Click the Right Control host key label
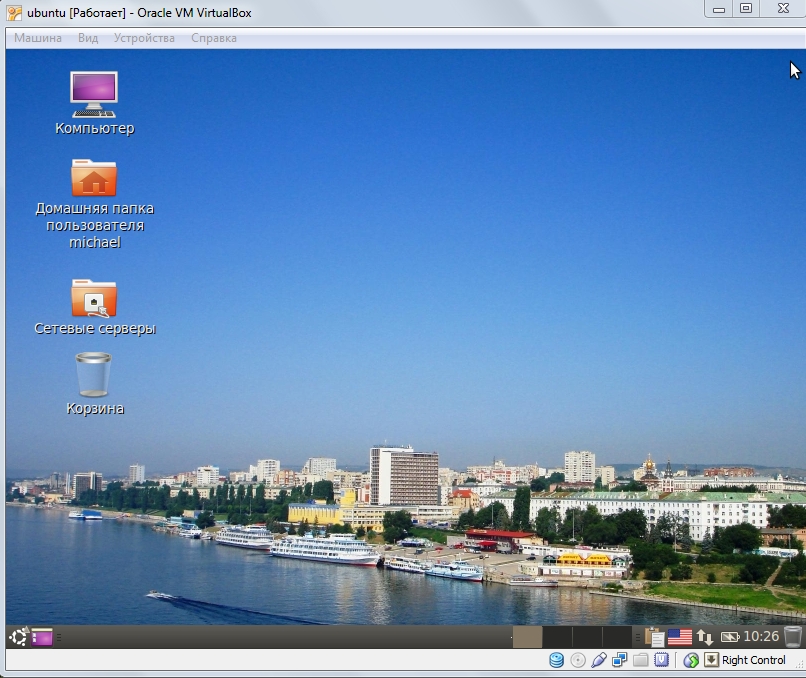This screenshot has width=806, height=678. pyautogui.click(x=754, y=660)
